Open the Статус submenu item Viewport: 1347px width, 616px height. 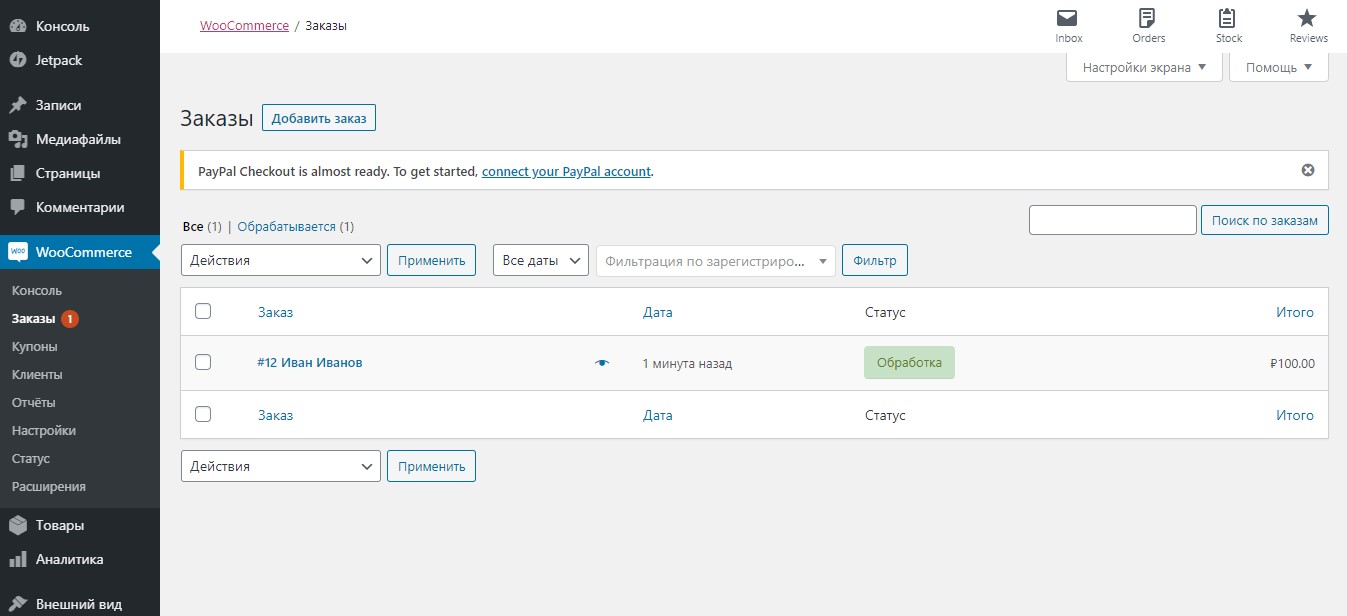31,459
